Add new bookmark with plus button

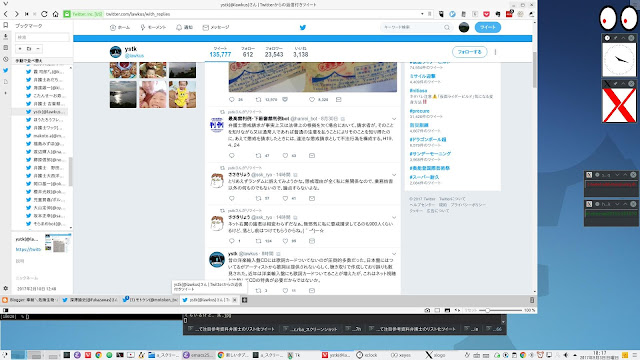(20, 49)
